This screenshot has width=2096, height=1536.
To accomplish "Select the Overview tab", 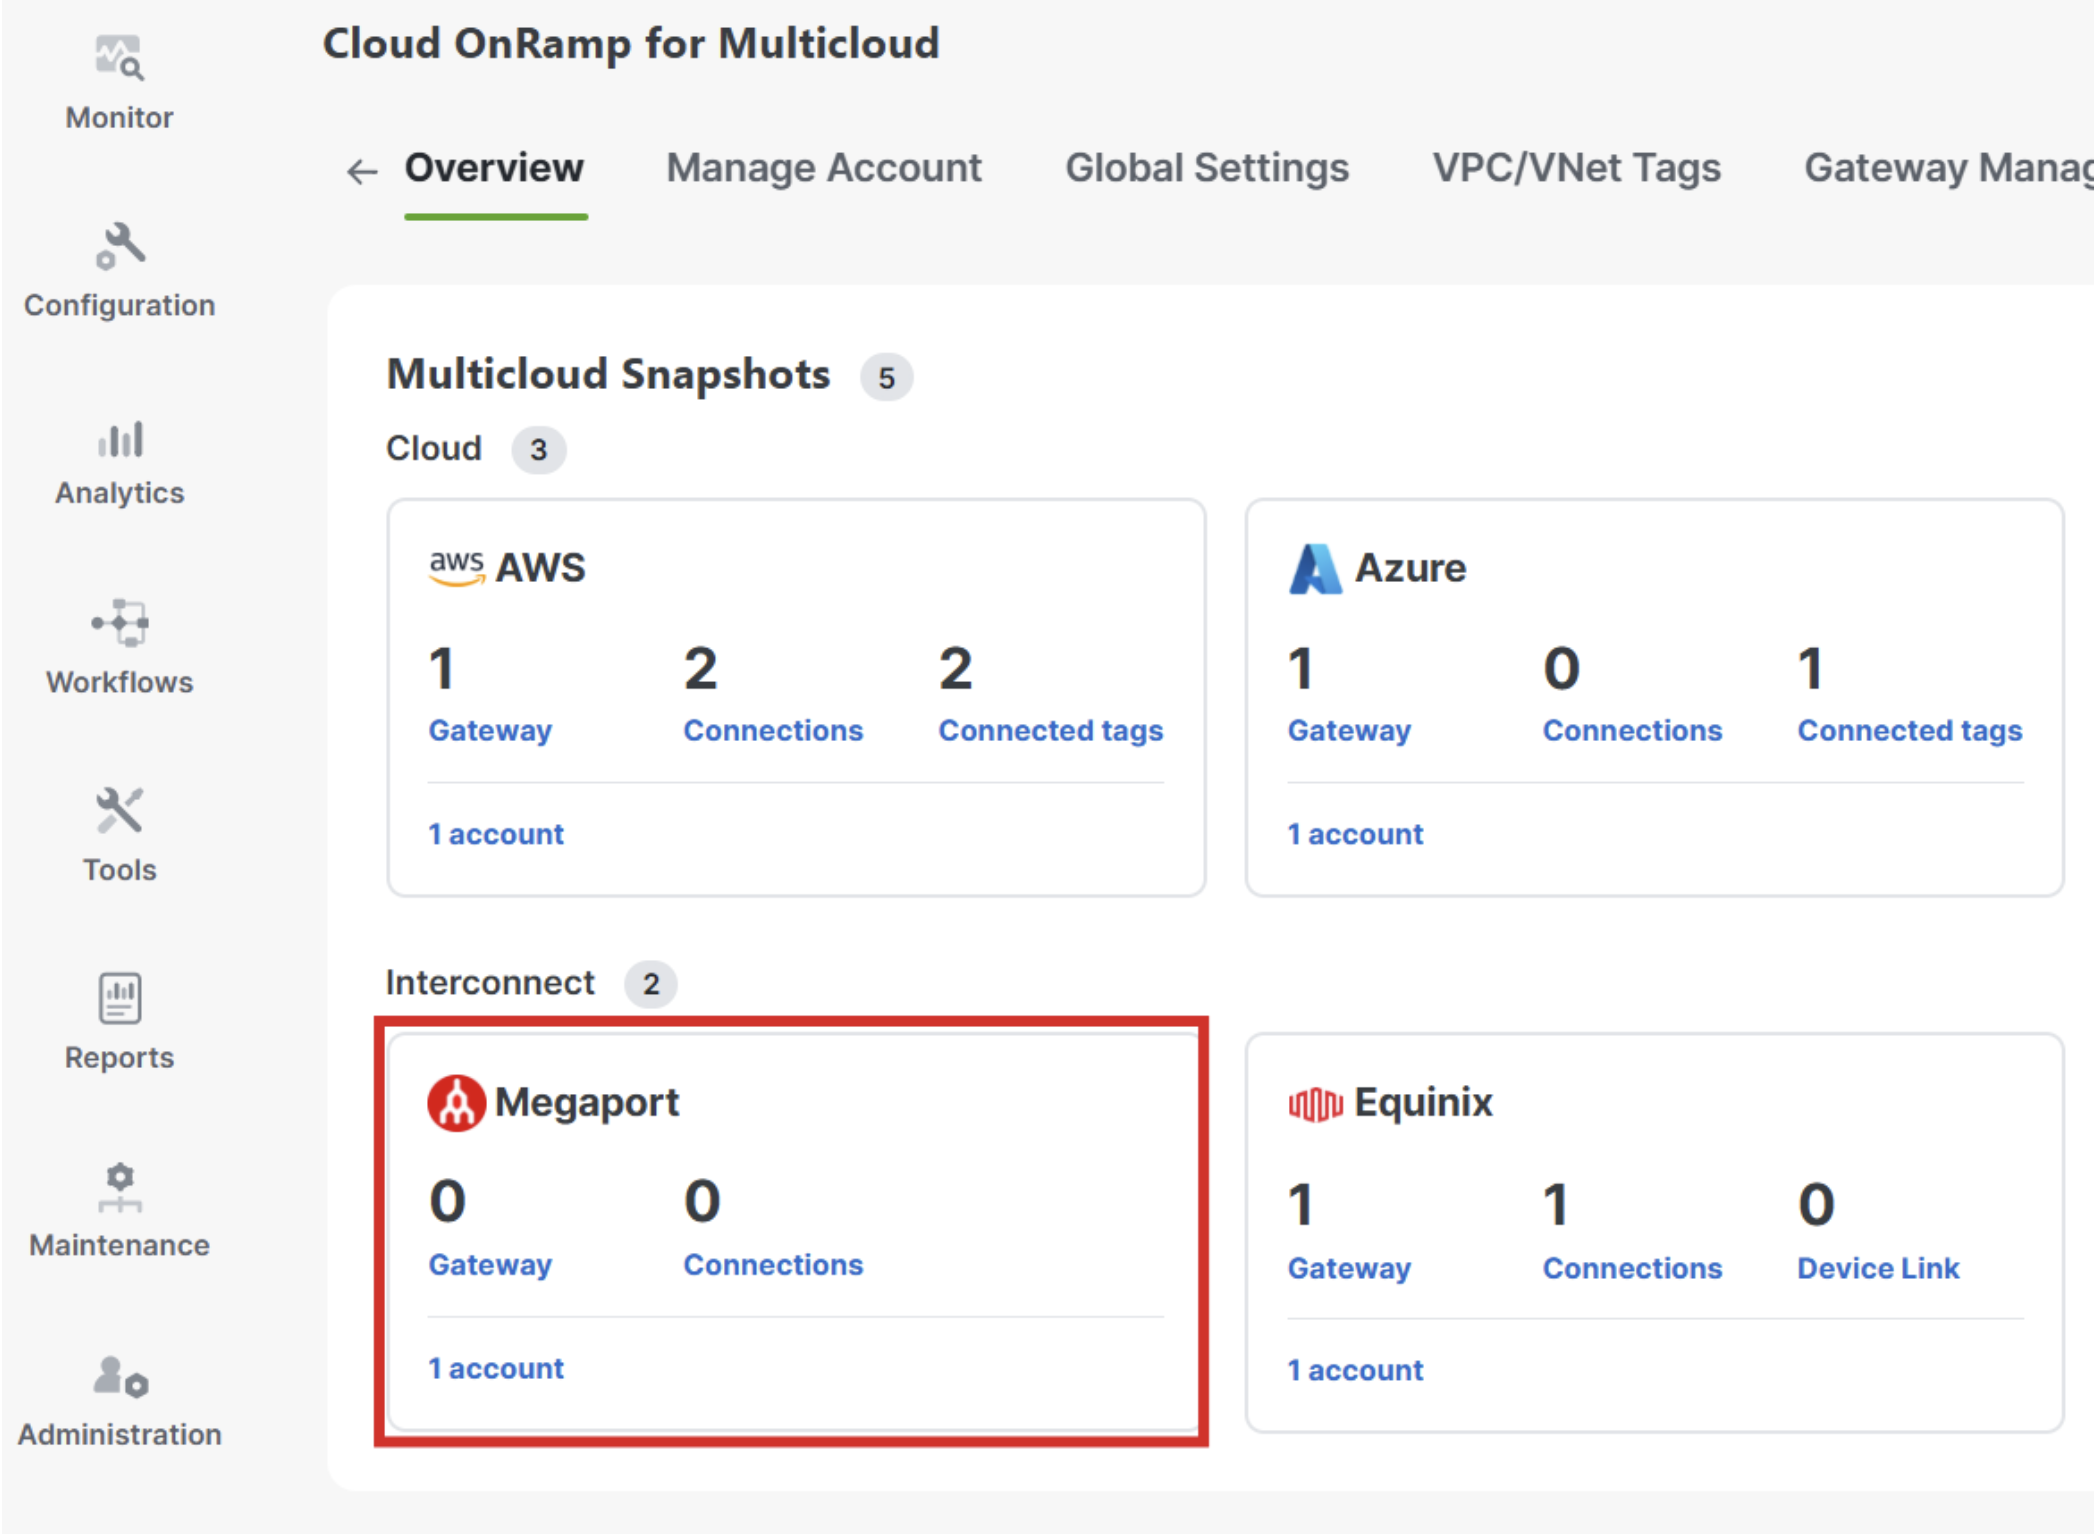I will (494, 168).
